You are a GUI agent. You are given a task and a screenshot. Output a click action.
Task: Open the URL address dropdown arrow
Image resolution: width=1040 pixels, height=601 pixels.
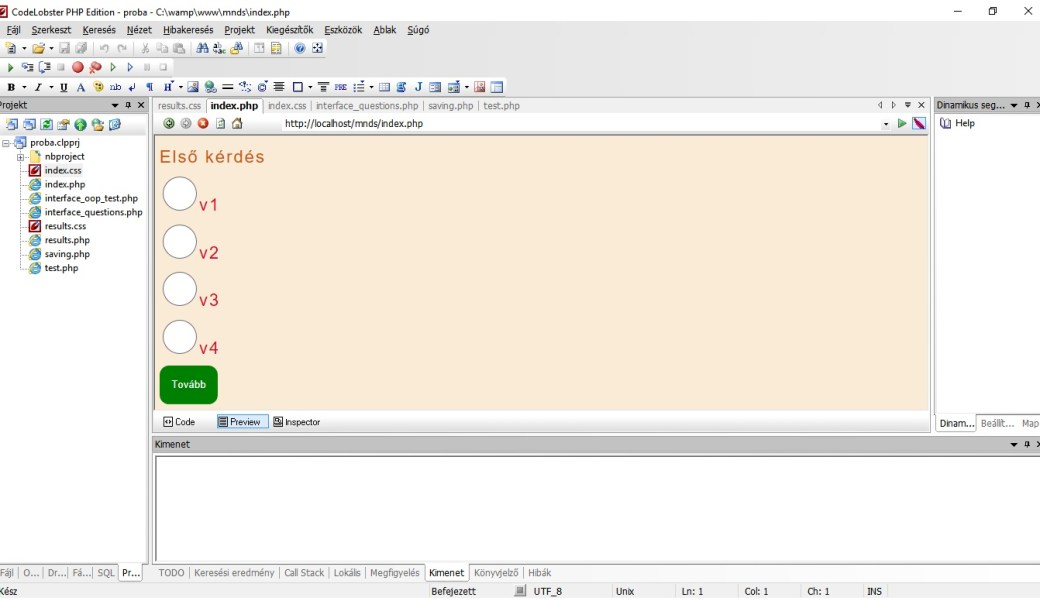886,124
